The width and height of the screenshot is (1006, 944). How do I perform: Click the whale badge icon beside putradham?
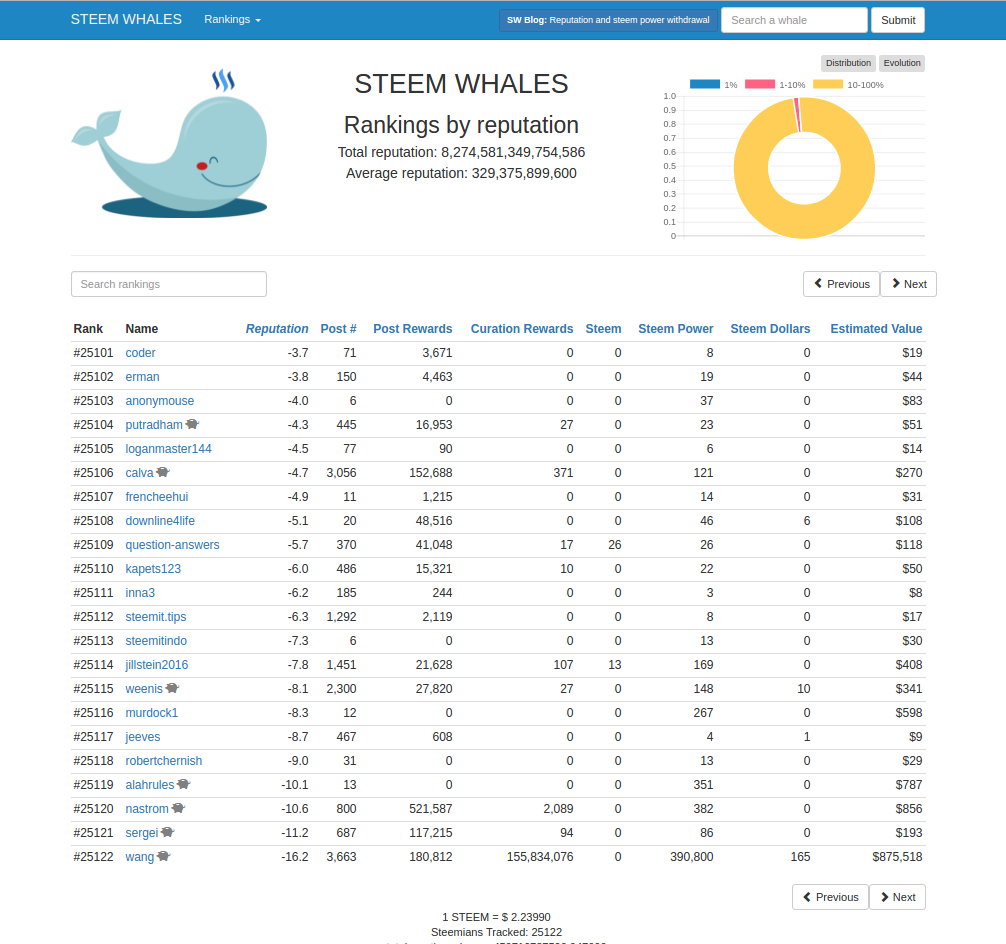pos(192,424)
